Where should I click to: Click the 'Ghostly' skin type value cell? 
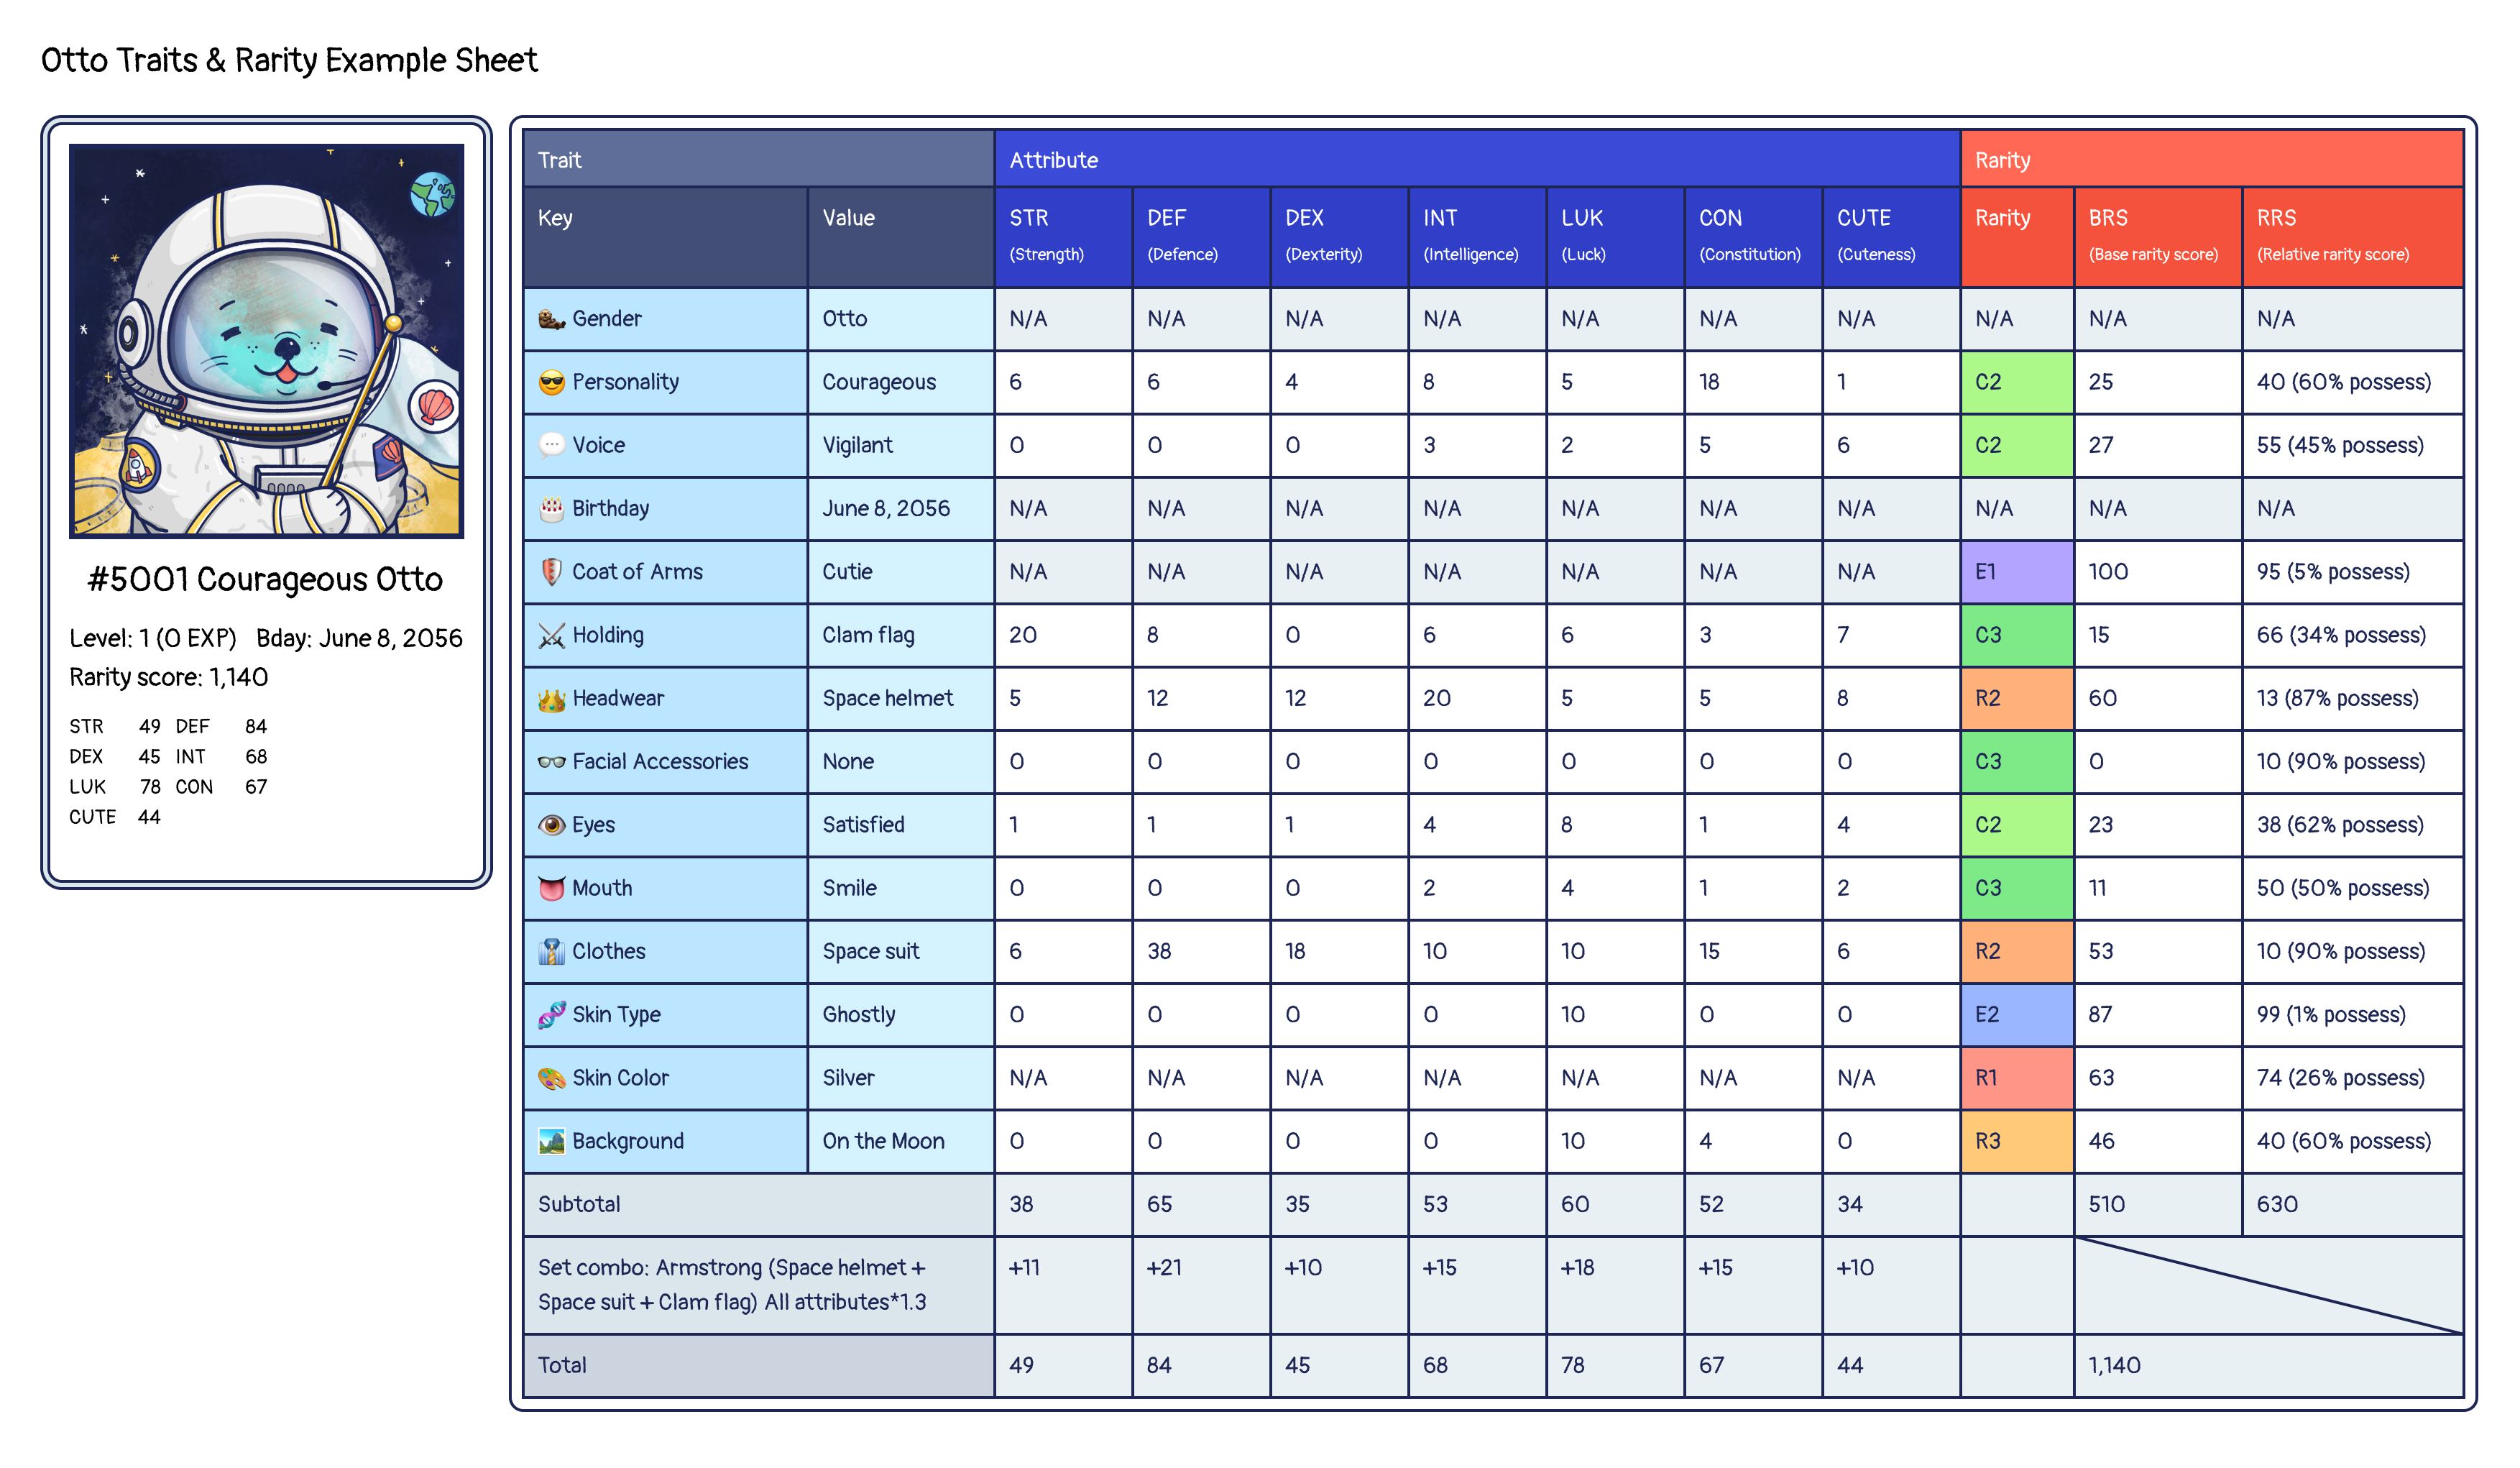(x=901, y=1014)
